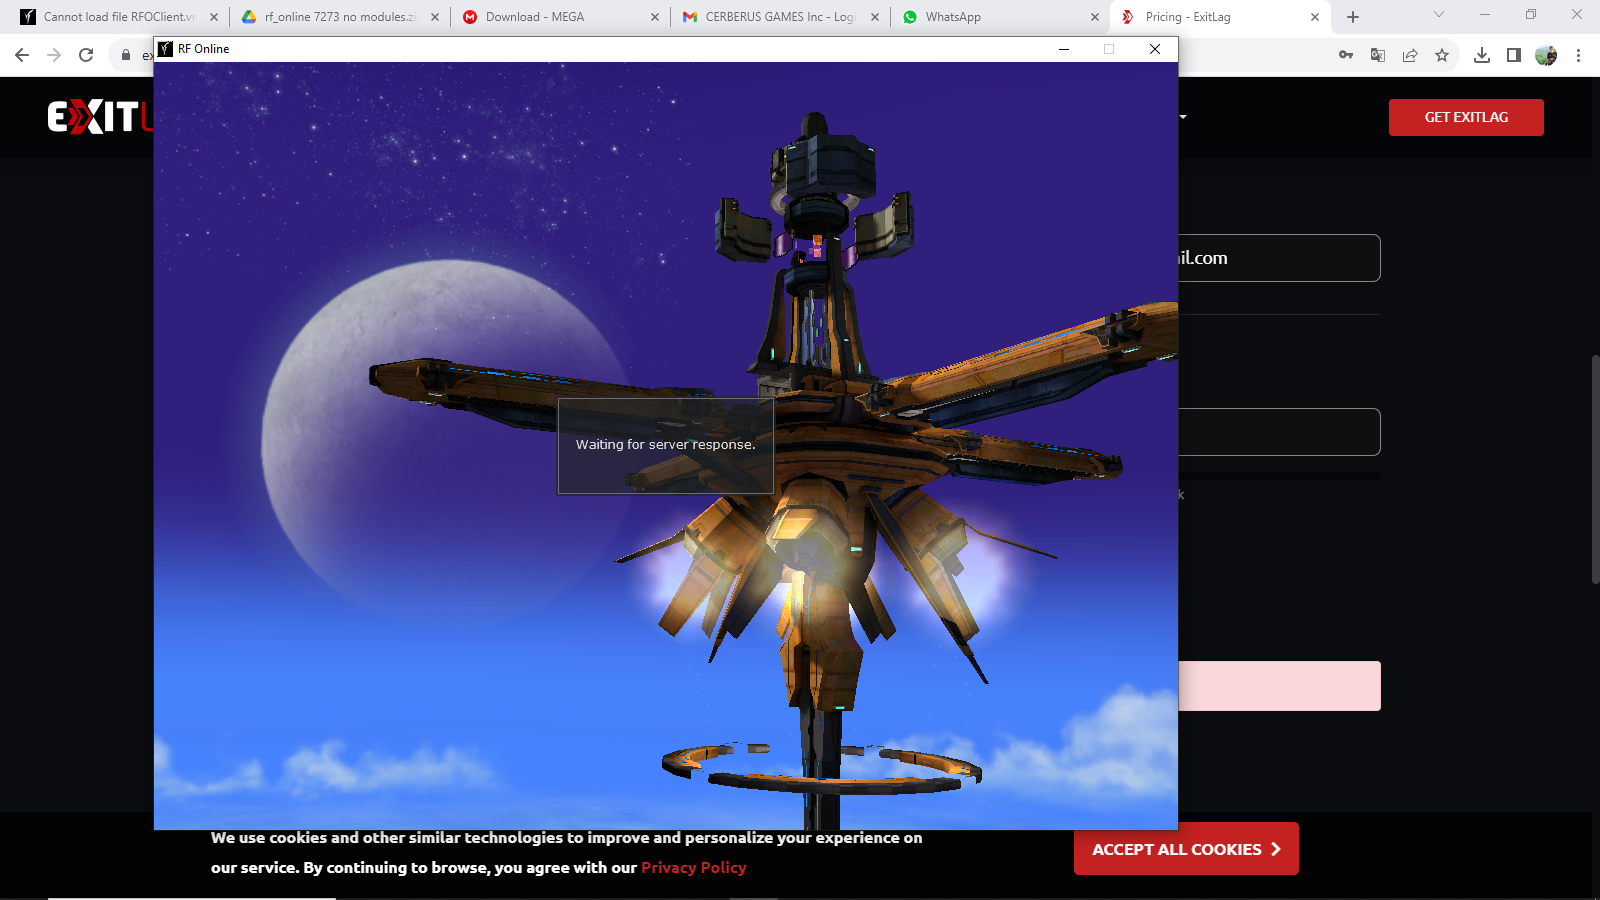Close the CERBERUS GAMES Gmail tab

coord(875,17)
